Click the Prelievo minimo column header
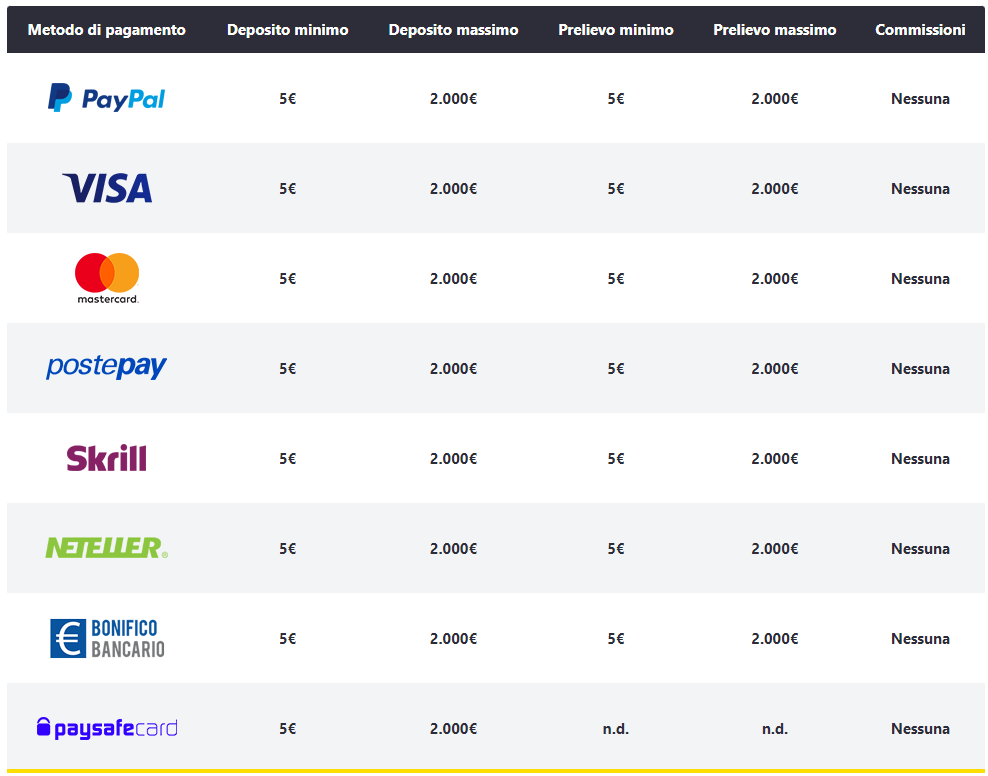This screenshot has width=988, height=776. (x=616, y=30)
